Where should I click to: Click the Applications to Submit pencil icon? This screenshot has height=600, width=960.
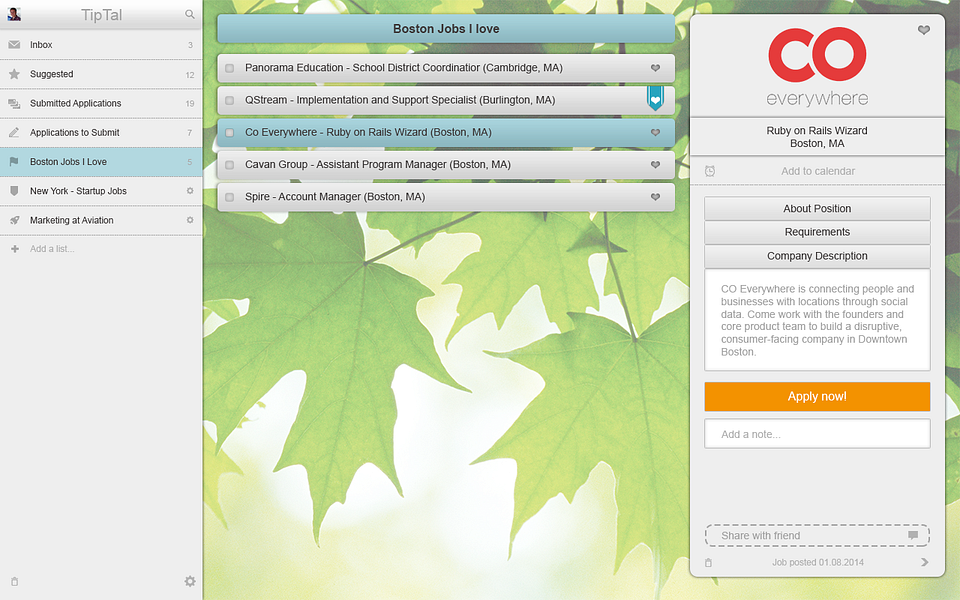[x=14, y=132]
